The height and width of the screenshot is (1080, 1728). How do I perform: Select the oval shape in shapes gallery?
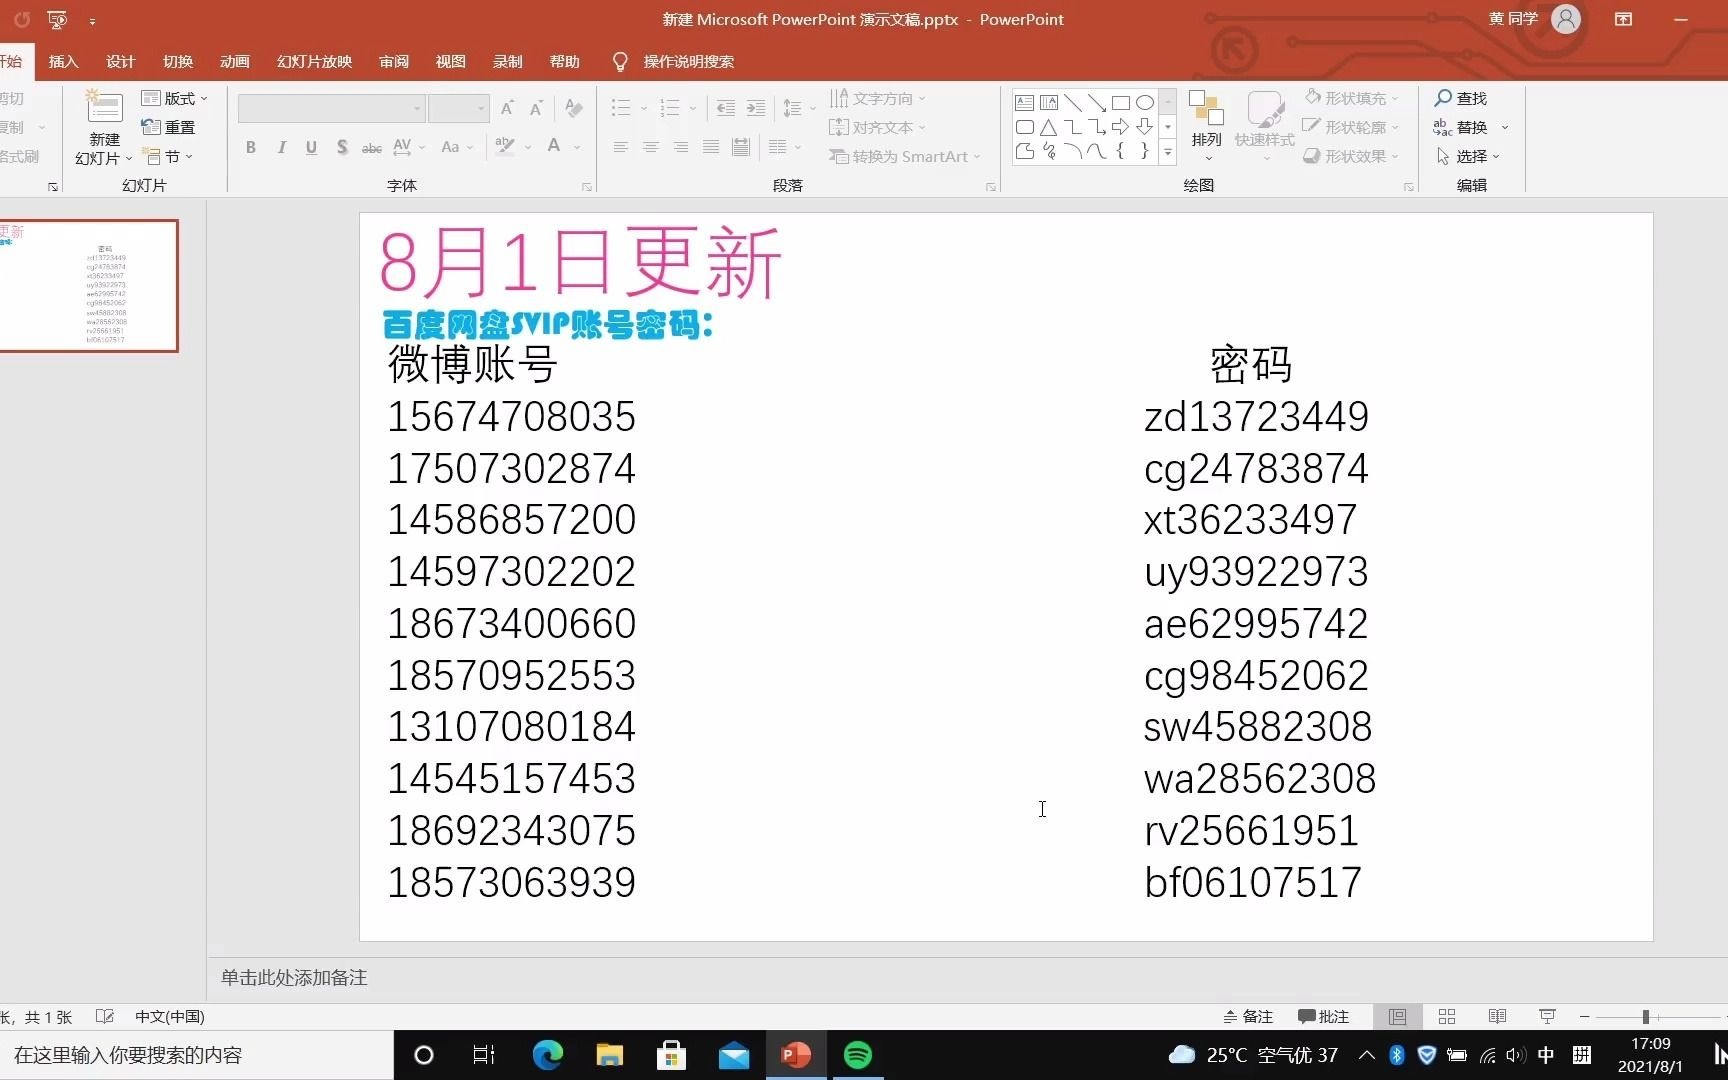[x=1145, y=102]
